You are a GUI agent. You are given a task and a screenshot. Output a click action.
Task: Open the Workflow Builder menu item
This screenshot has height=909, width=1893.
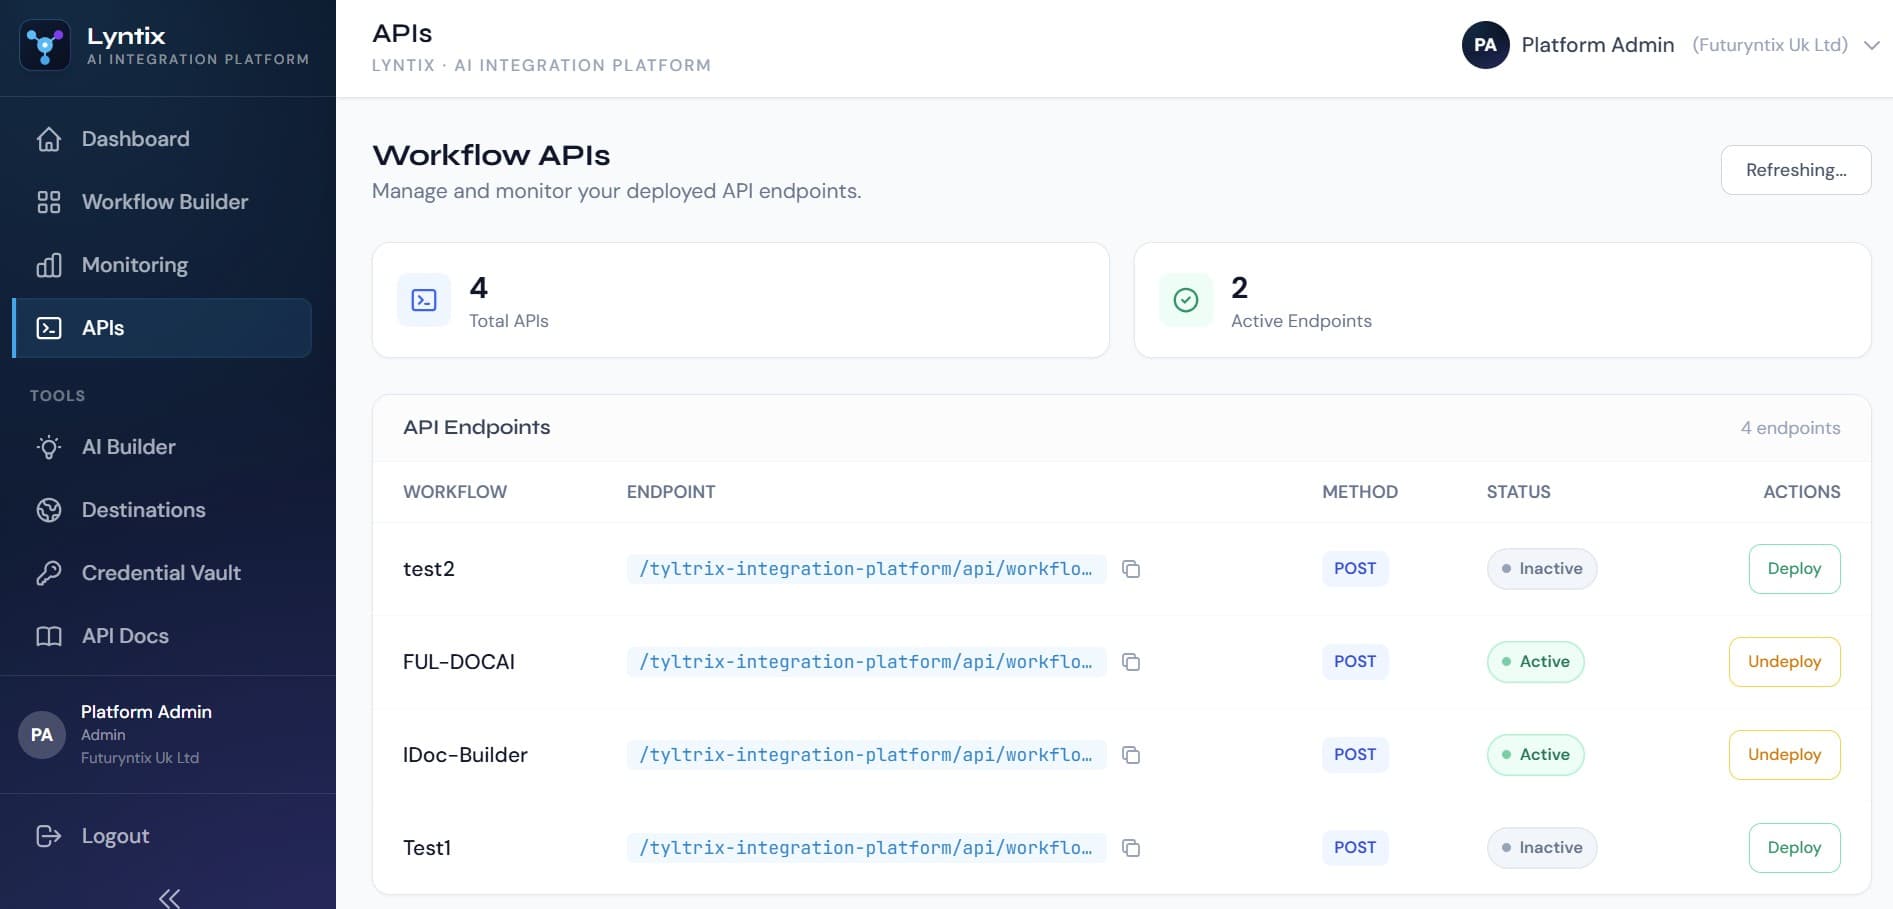click(x=162, y=202)
